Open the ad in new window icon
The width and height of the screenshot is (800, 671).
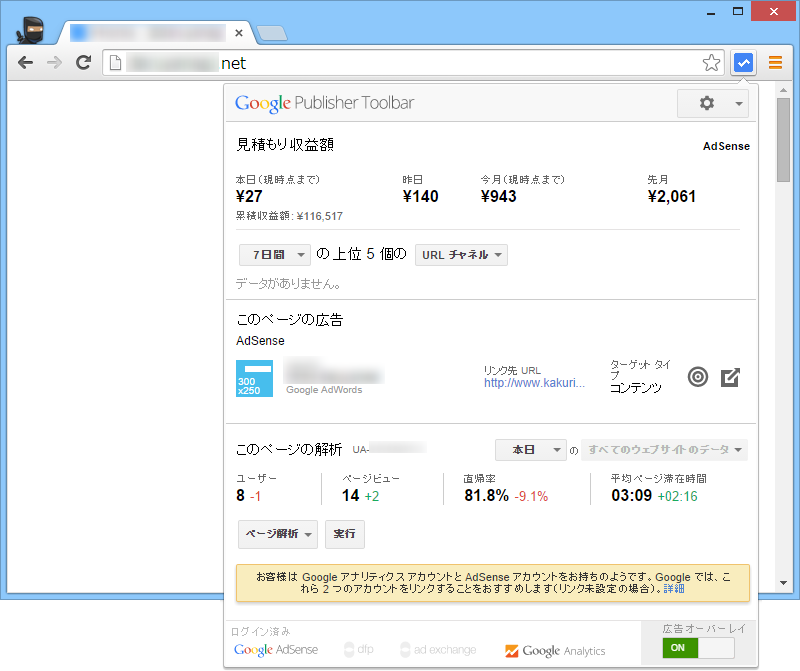730,377
